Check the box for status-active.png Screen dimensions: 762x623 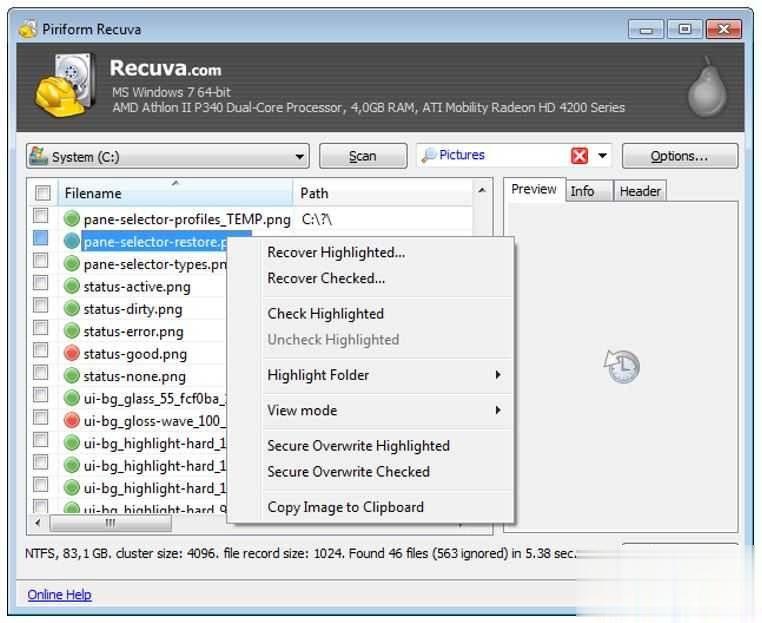[x=40, y=282]
